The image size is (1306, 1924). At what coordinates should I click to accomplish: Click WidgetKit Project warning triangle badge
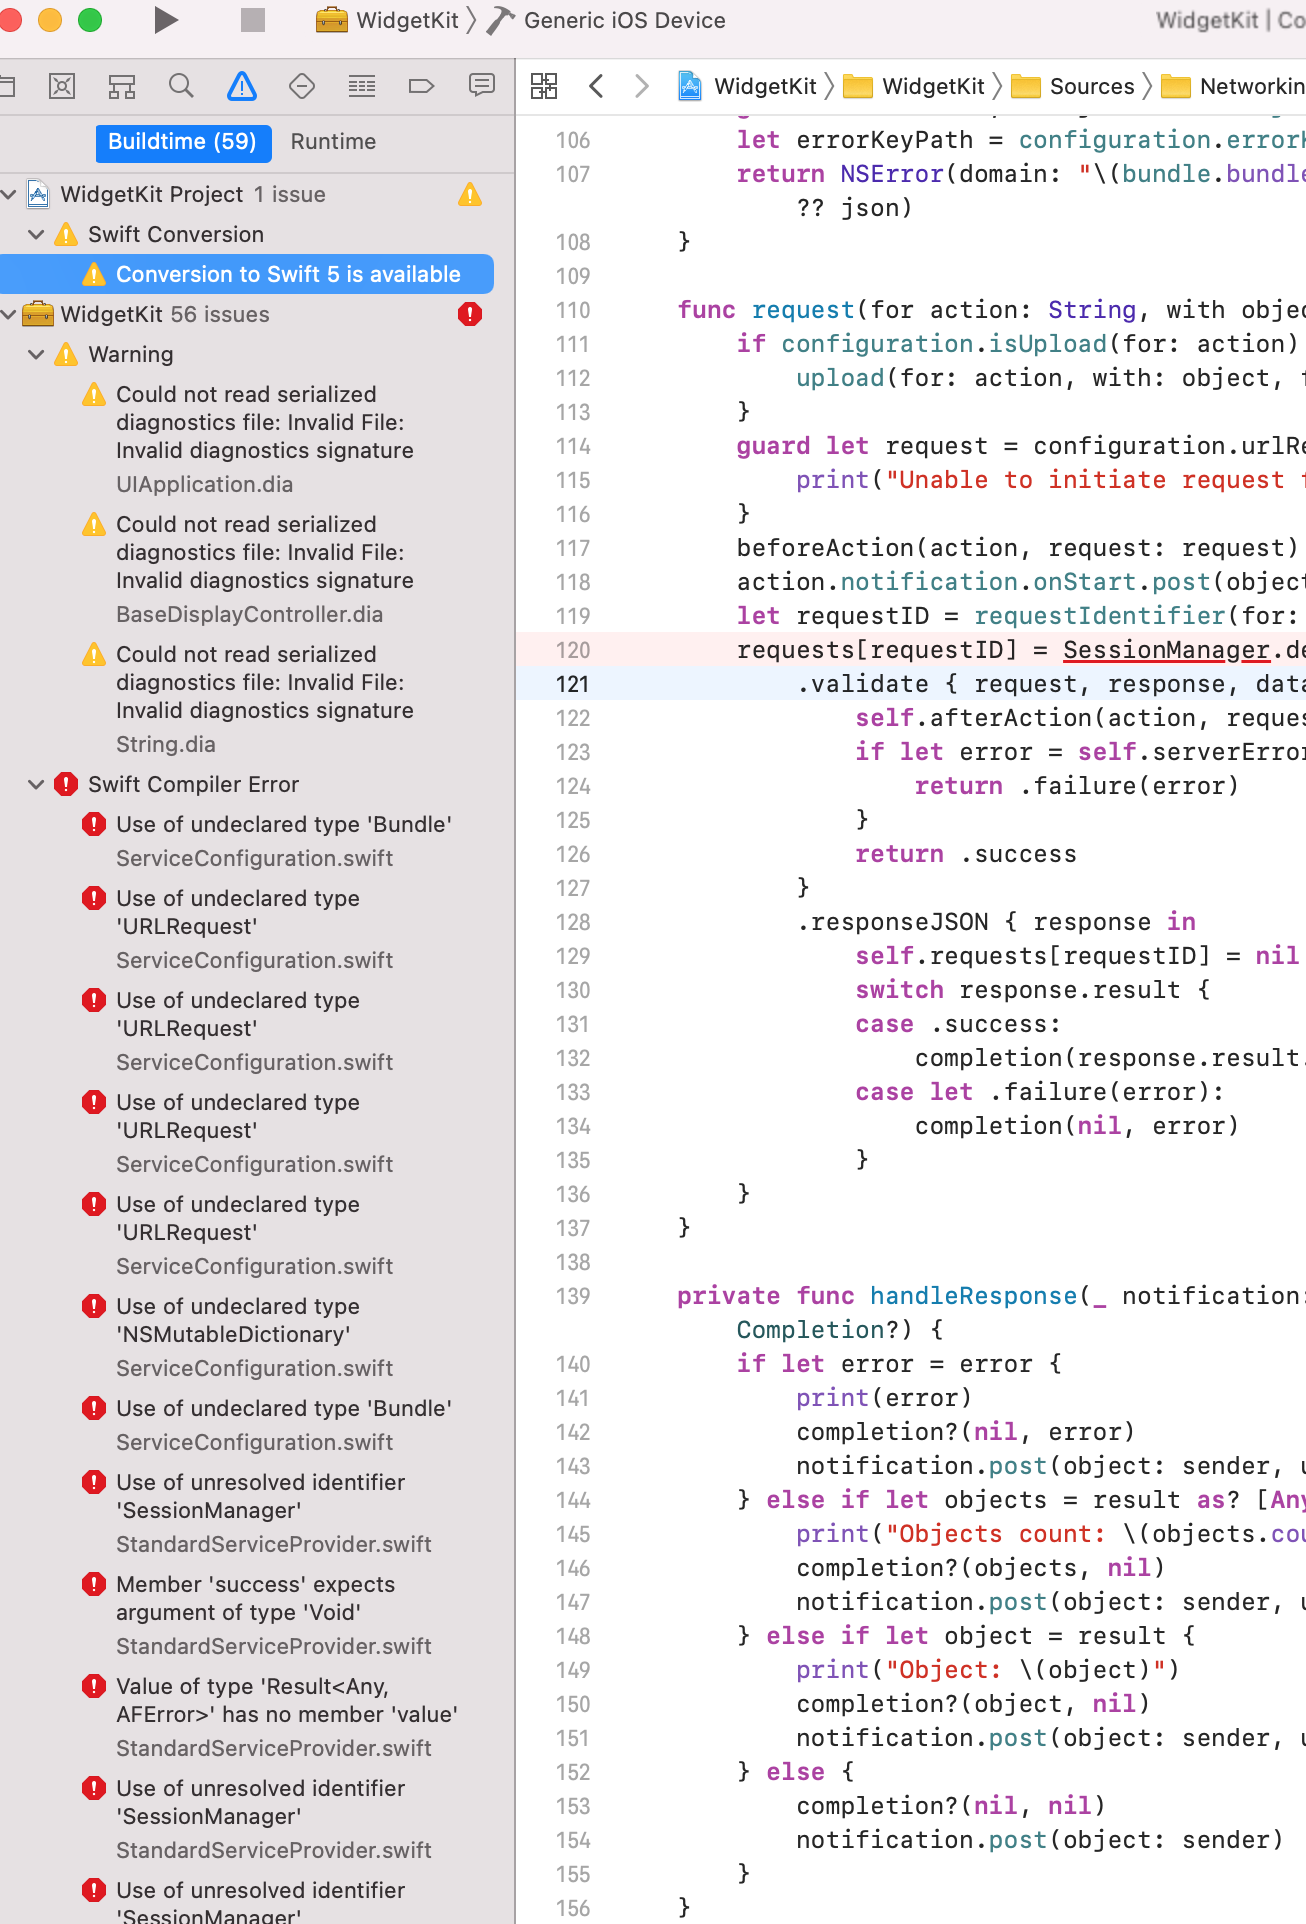click(x=470, y=194)
